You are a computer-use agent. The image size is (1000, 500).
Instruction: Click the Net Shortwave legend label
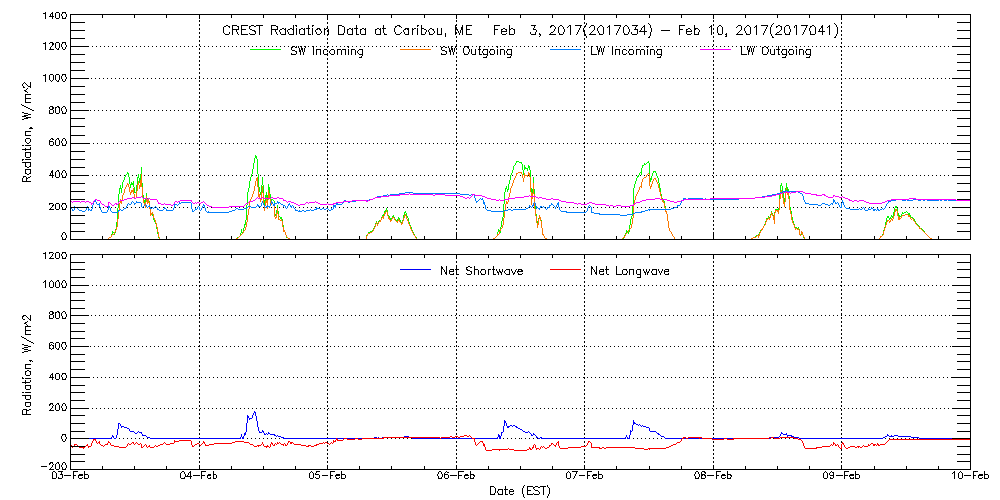pos(484,270)
